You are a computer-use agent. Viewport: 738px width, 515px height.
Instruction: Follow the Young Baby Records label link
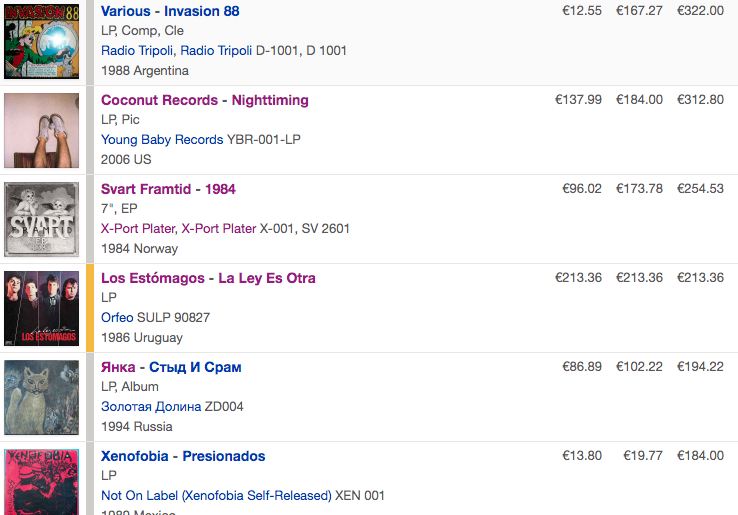(x=162, y=139)
